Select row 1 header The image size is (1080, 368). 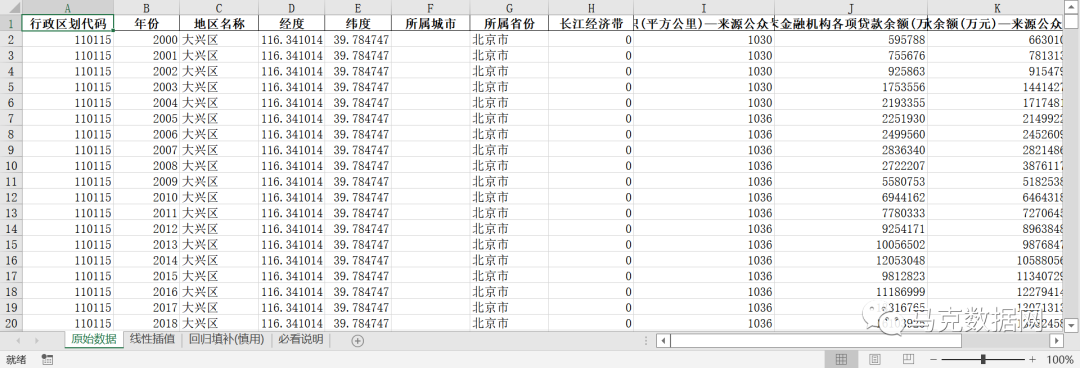click(x=10, y=23)
